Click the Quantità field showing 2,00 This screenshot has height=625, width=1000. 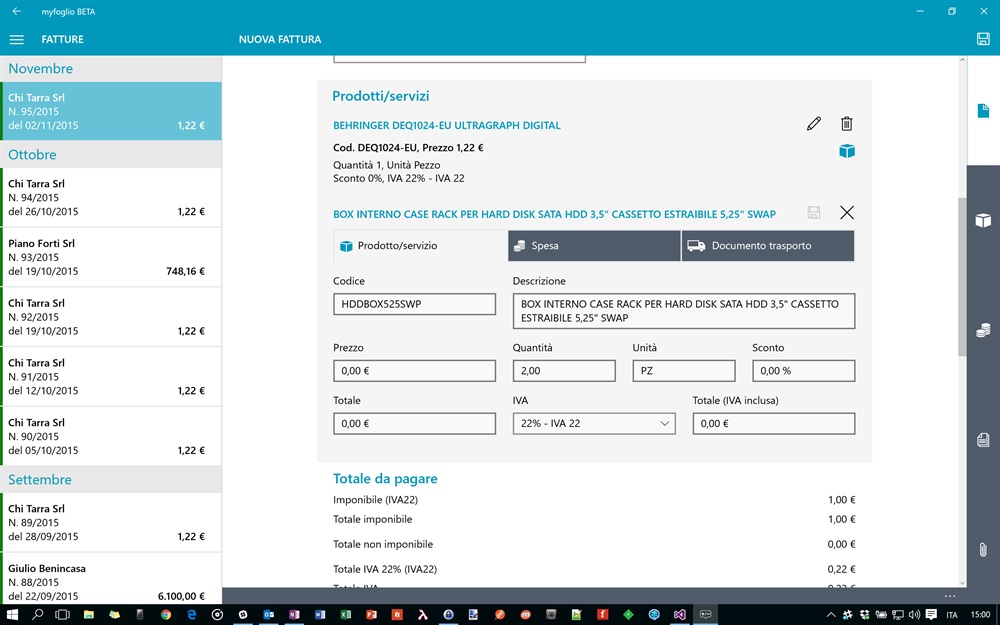(564, 371)
